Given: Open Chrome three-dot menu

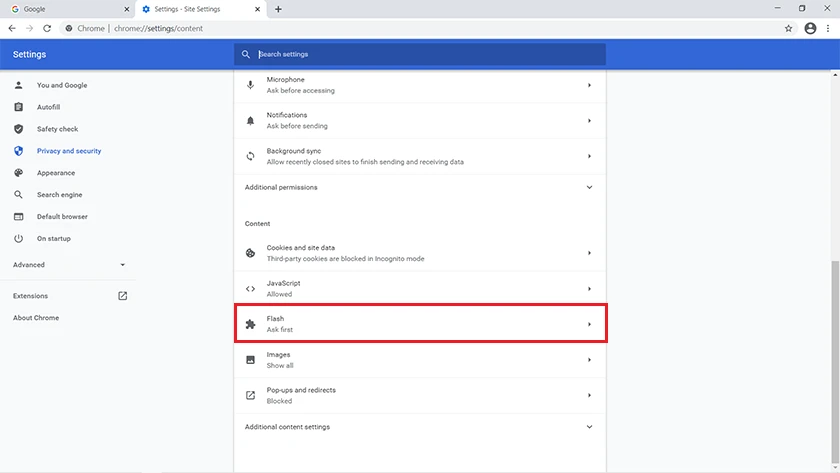Looking at the screenshot, I should click(828, 28).
